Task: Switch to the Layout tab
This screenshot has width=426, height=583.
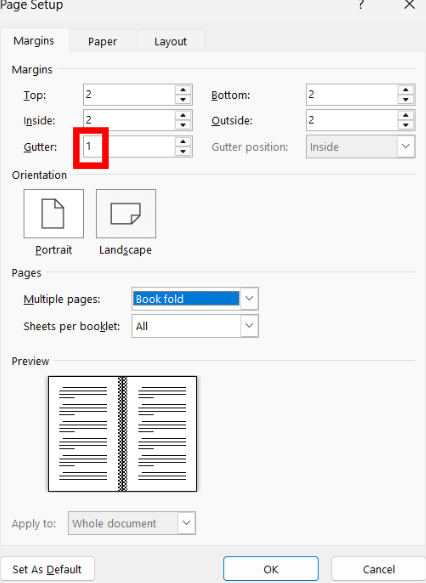Action: point(171,41)
